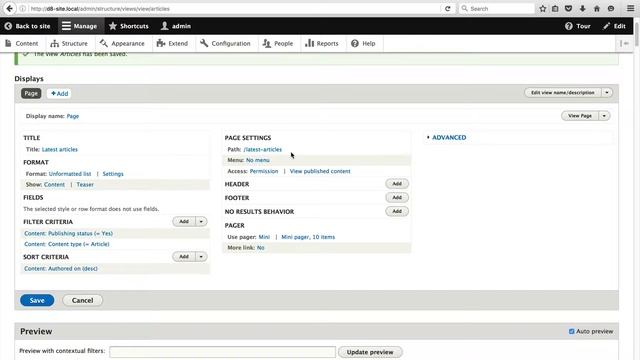Reload the page with the refresh icon
The width and height of the screenshot is (640, 360).
point(447,9)
